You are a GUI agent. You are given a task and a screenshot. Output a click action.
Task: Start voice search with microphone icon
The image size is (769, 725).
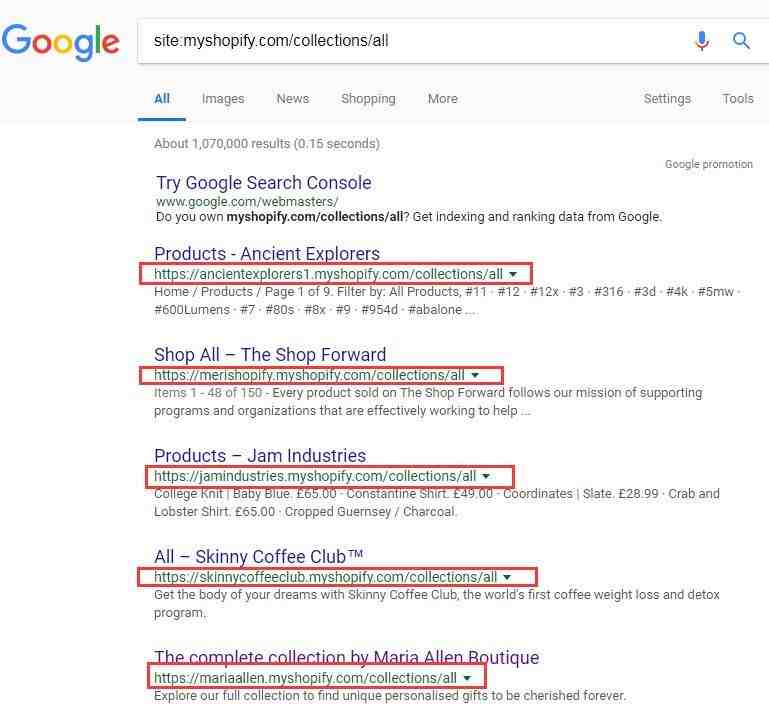coord(702,41)
